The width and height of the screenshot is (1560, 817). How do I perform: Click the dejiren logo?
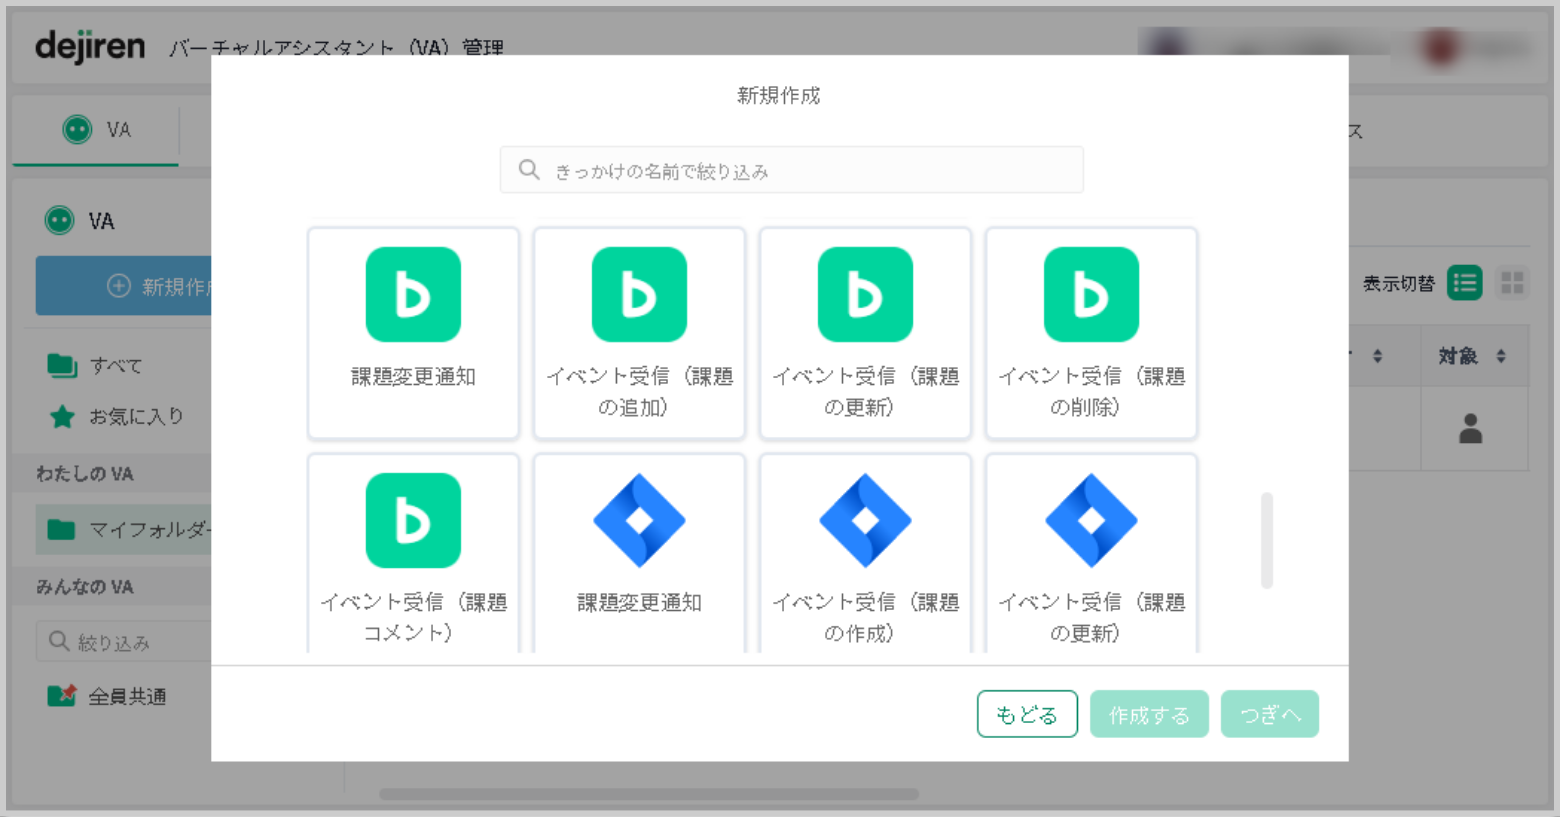pos(90,46)
